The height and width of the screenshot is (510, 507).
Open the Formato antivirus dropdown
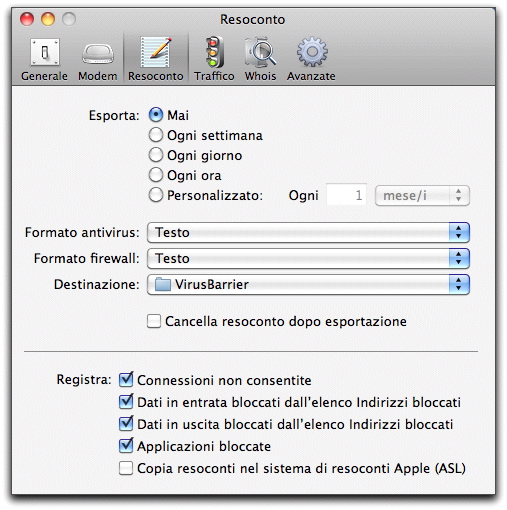[308, 232]
